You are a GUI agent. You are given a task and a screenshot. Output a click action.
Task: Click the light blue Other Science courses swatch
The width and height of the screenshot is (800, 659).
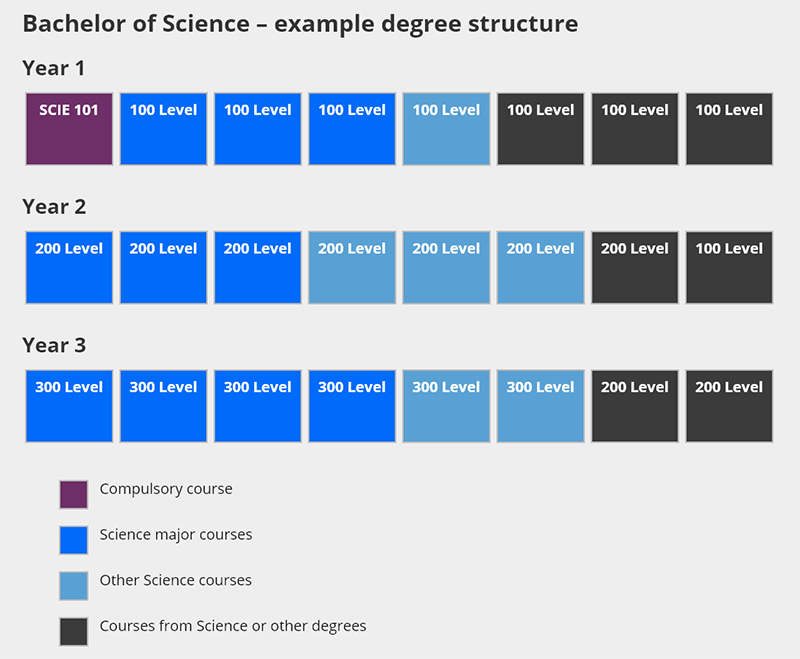73,586
